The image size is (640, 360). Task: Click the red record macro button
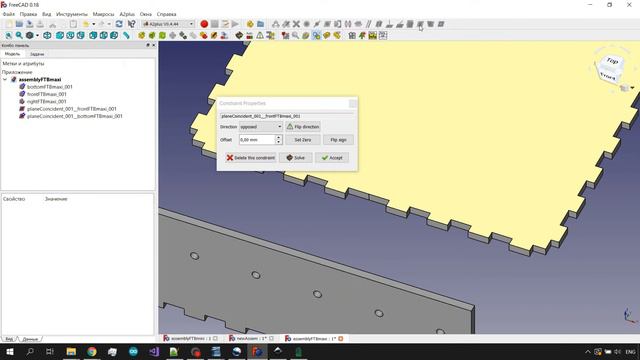(x=204, y=24)
